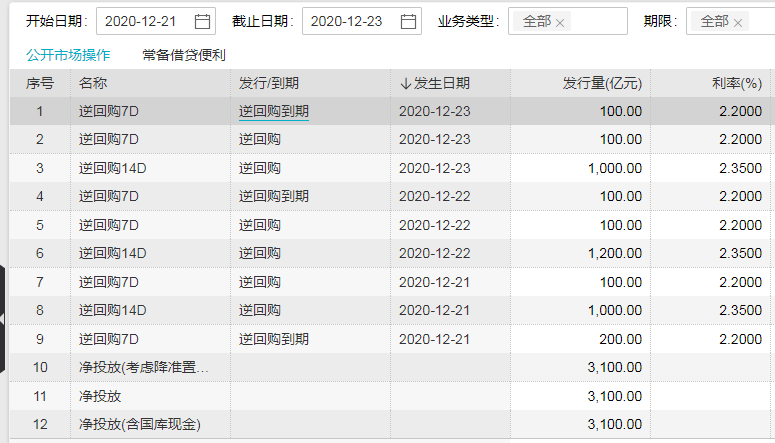Click 3,100.00 amount in row 11
Viewport: 775px width, 443px height.
coord(615,396)
